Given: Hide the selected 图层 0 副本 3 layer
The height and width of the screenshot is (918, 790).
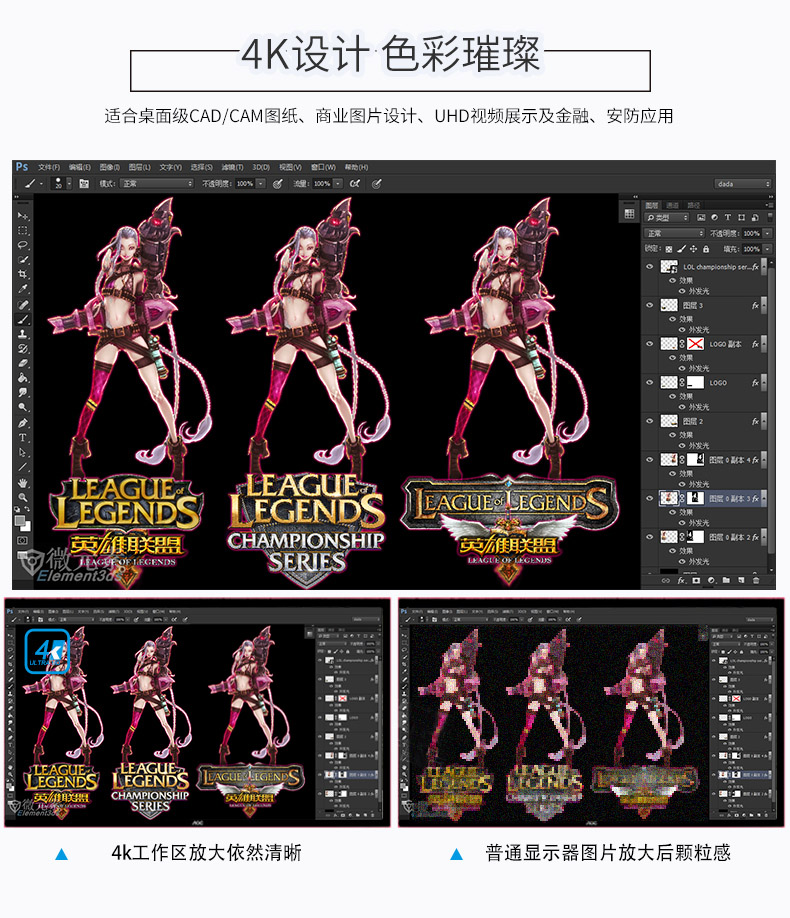Looking at the screenshot, I should pos(649,498).
